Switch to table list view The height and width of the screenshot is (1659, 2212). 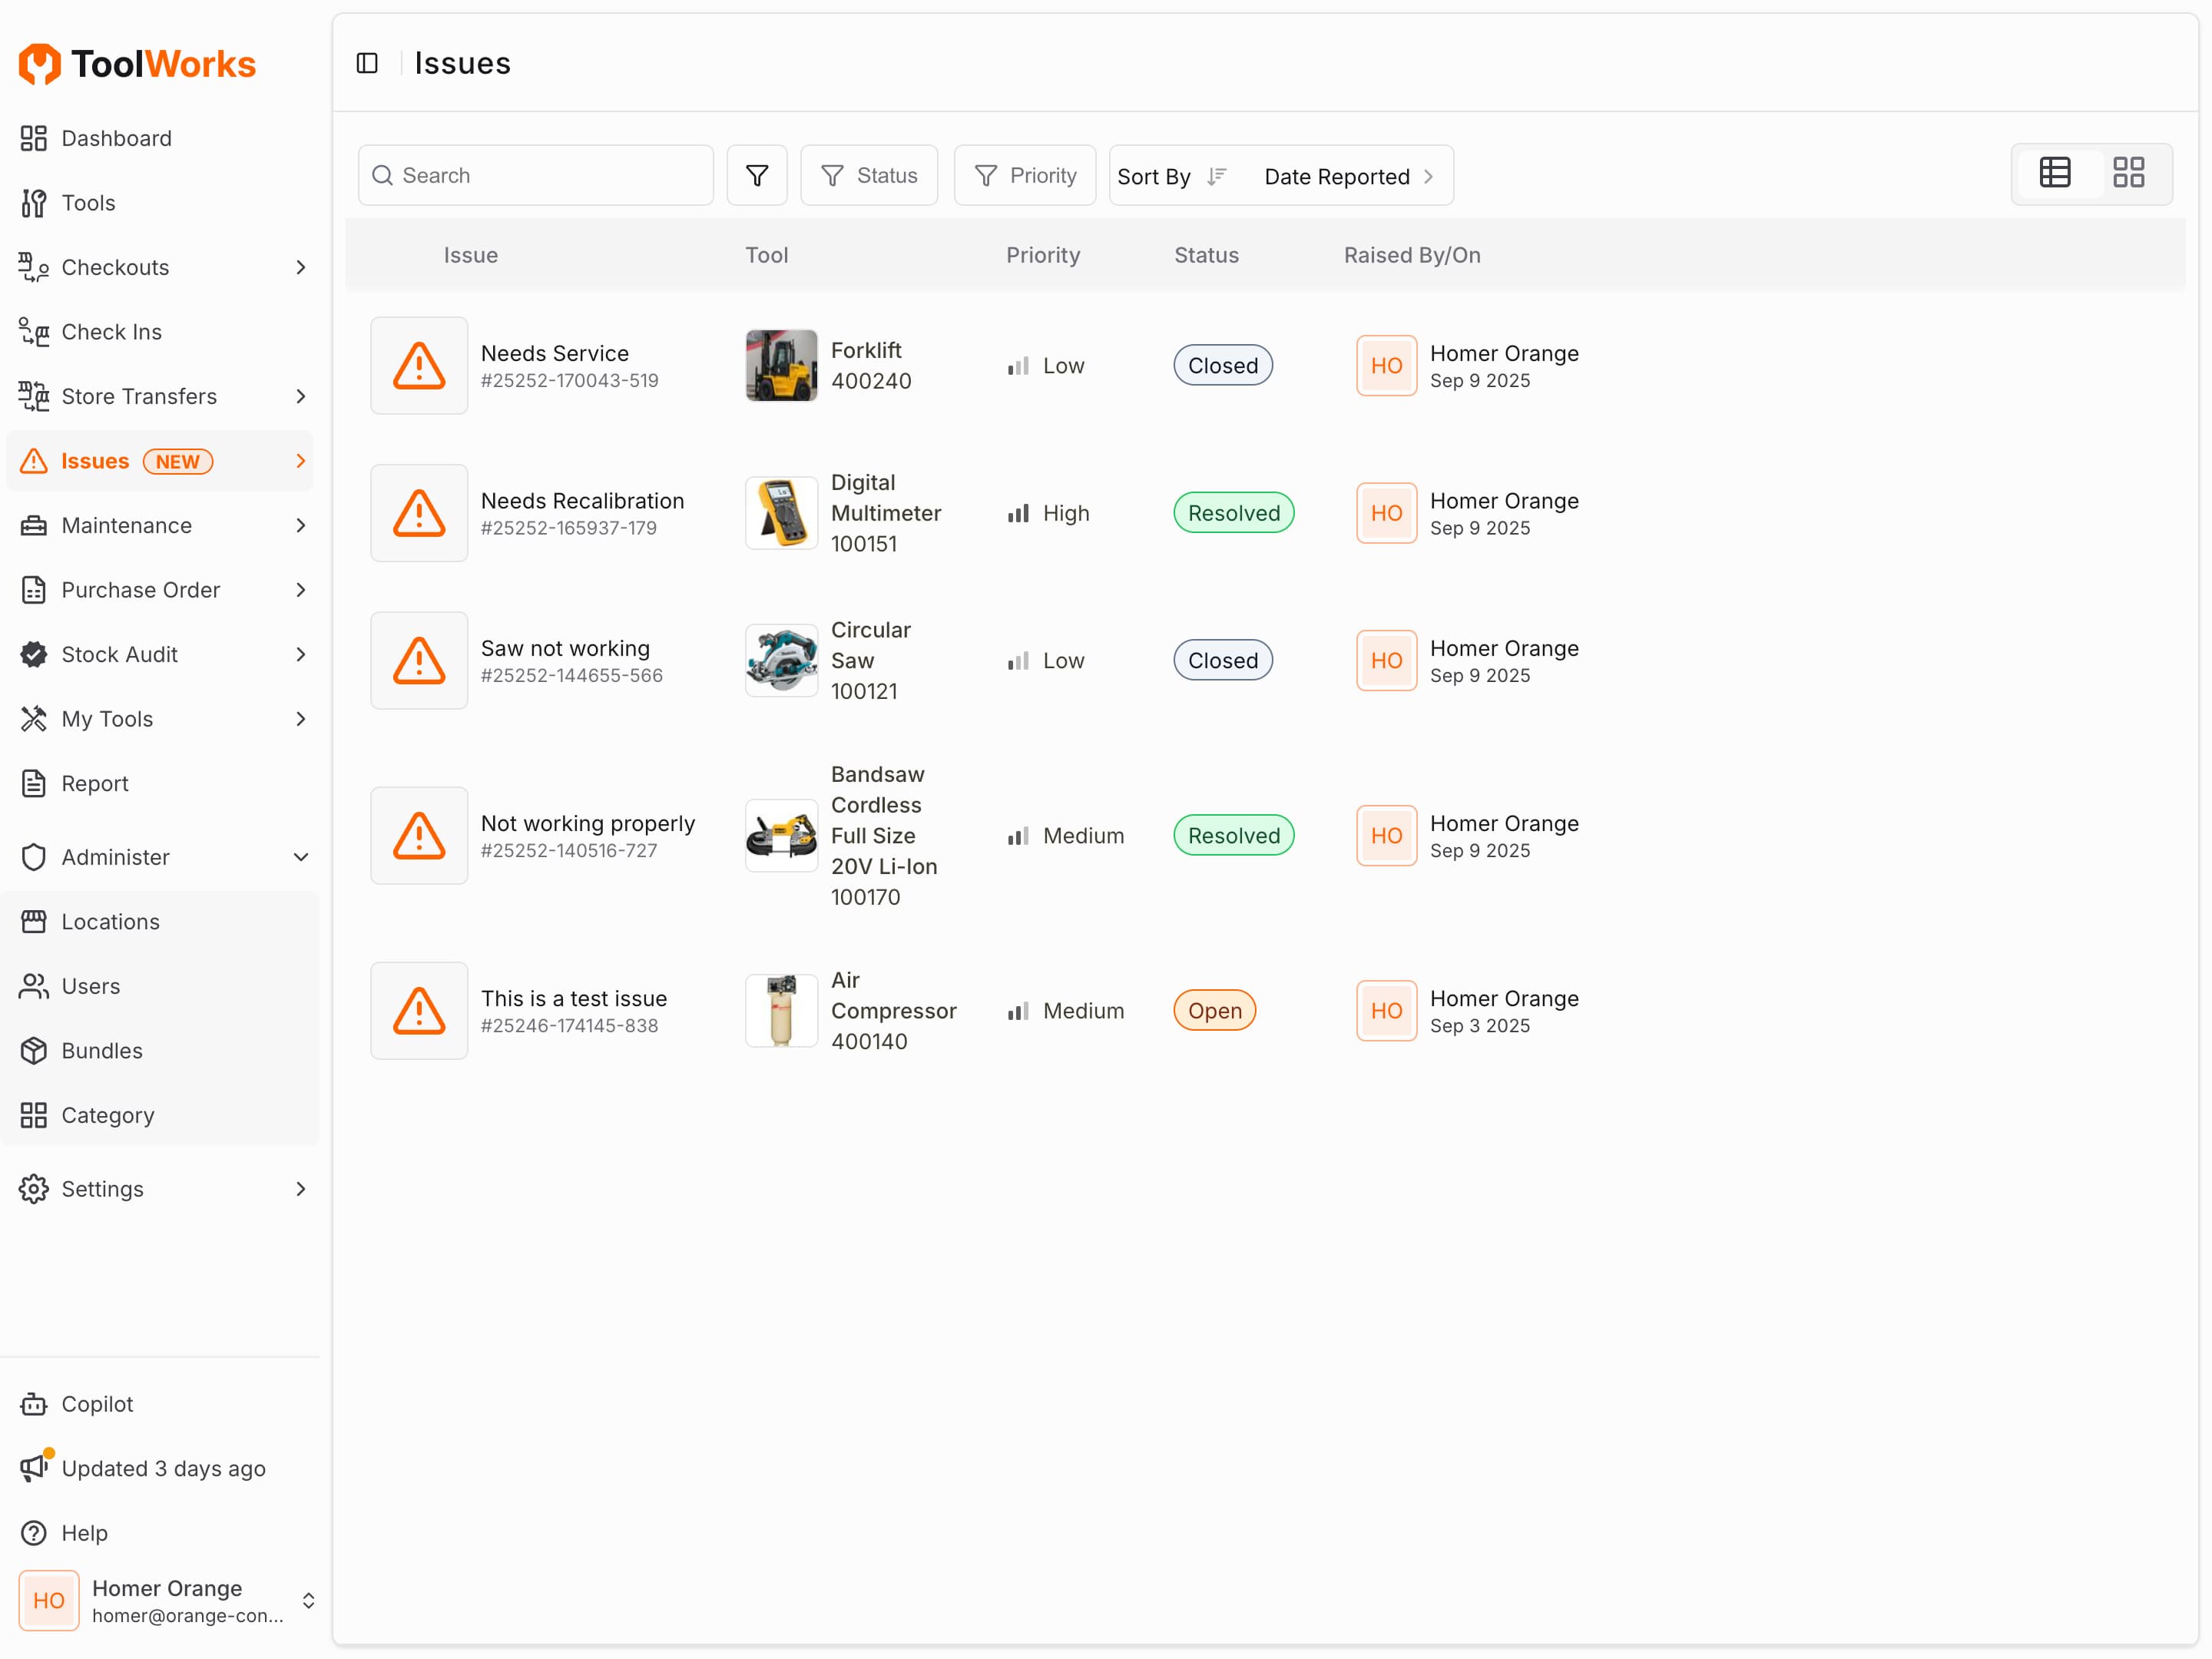pyautogui.click(x=2055, y=173)
